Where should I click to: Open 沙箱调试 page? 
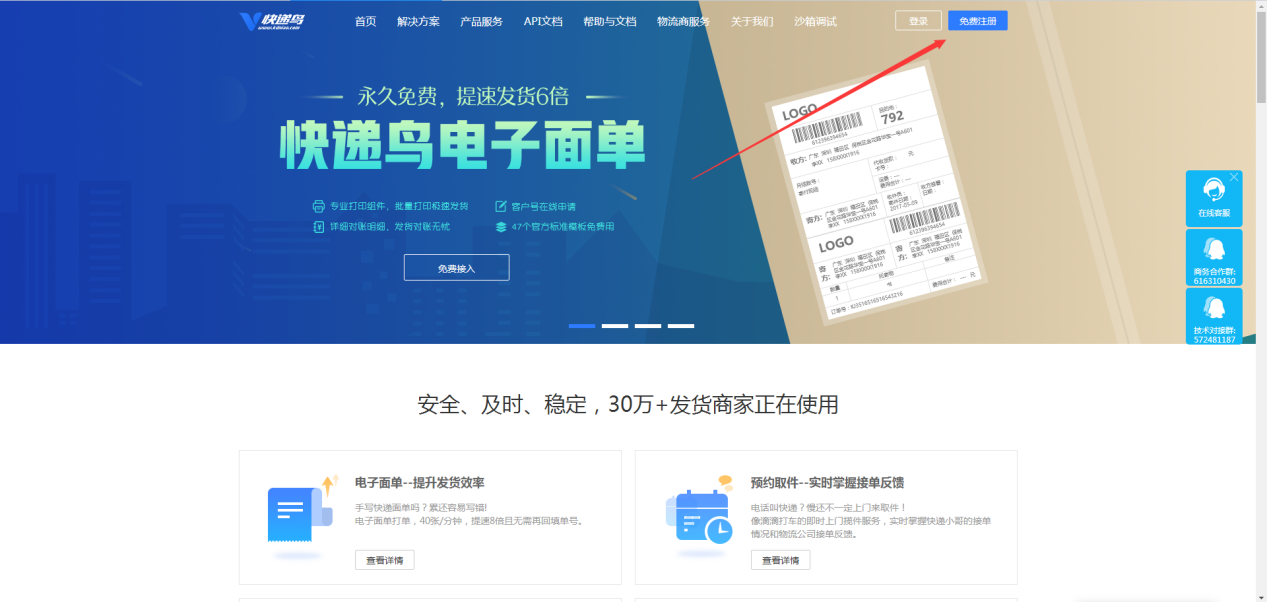(x=815, y=21)
